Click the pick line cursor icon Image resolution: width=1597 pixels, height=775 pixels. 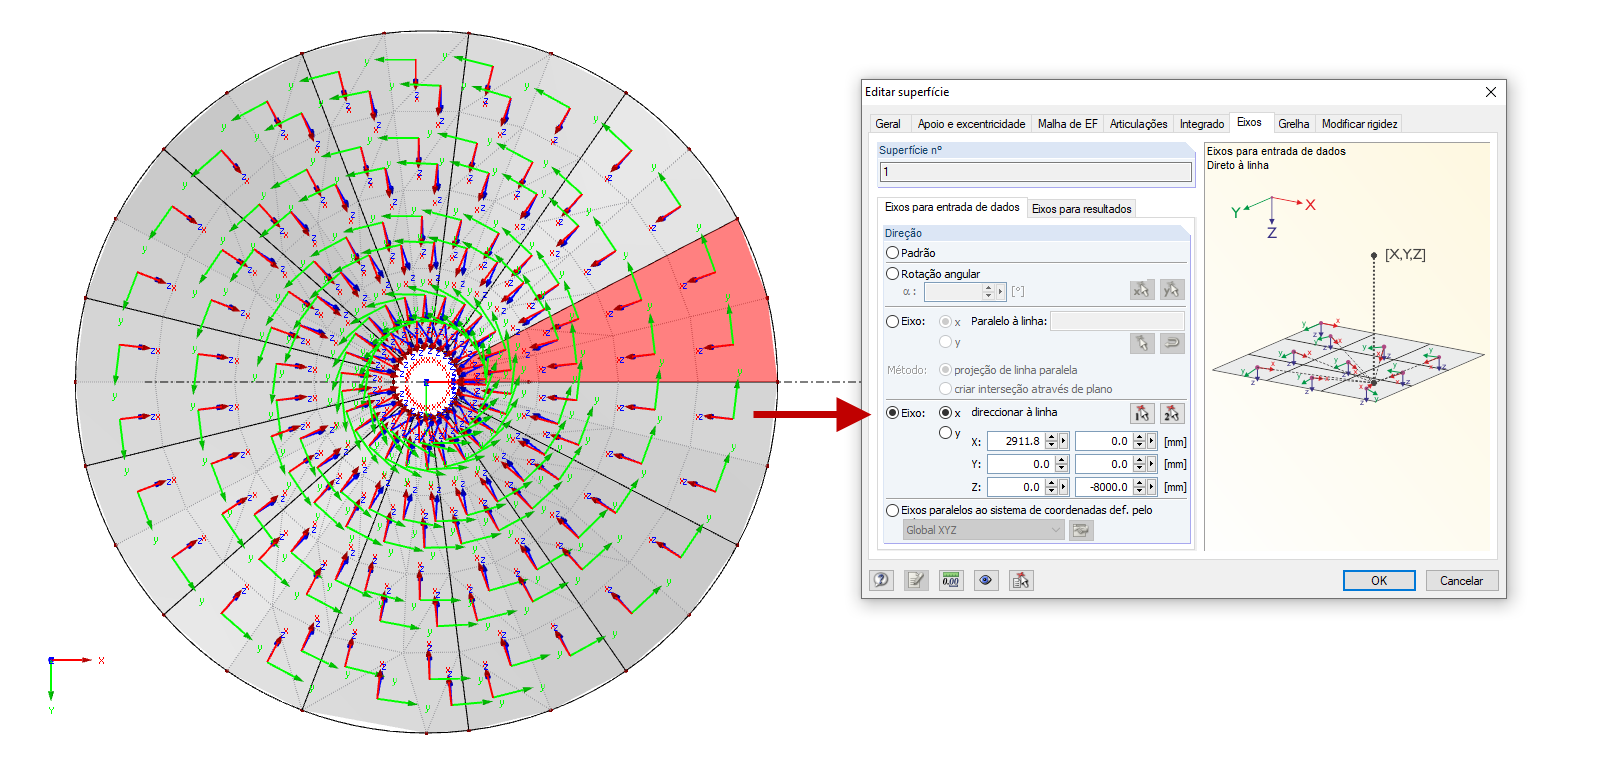(x=1141, y=343)
